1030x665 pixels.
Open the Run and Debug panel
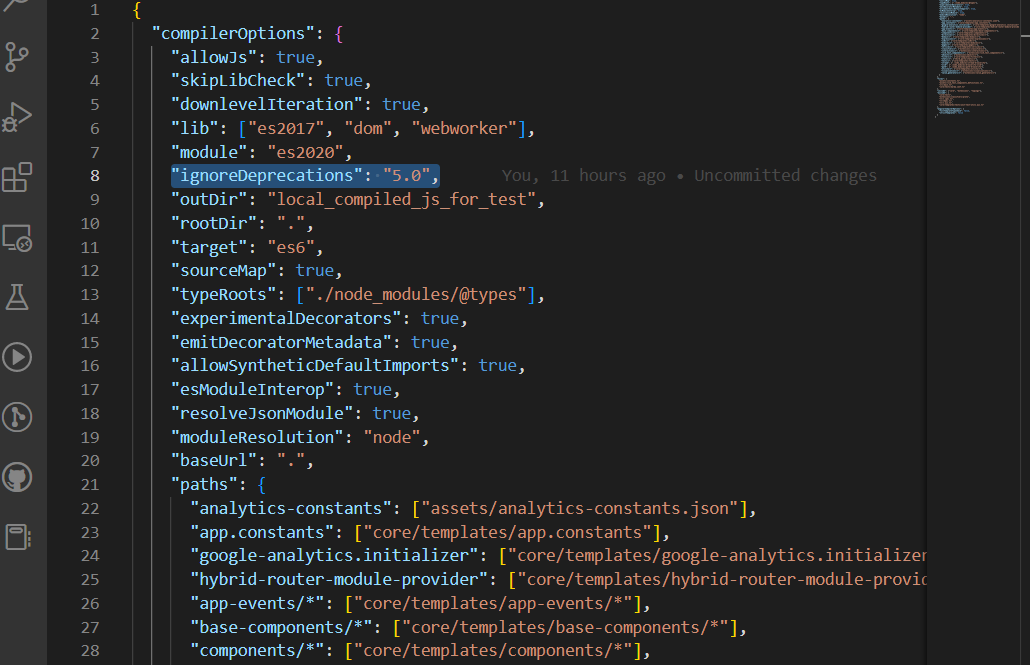point(18,116)
